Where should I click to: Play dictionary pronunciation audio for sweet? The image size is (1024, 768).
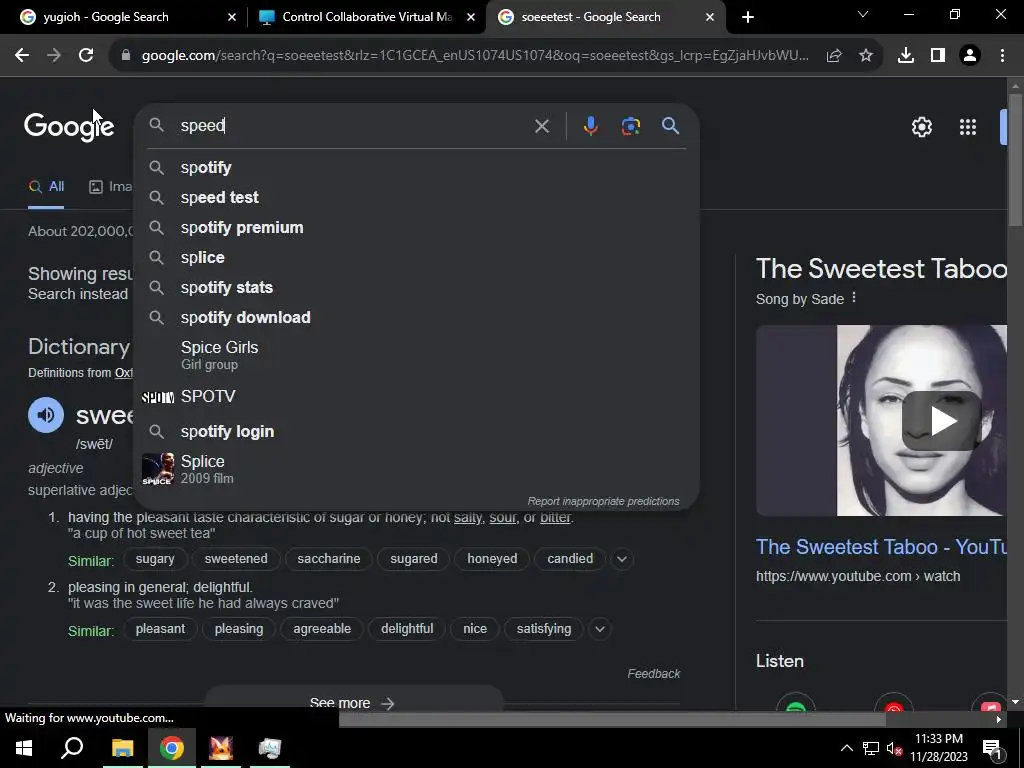click(x=46, y=415)
